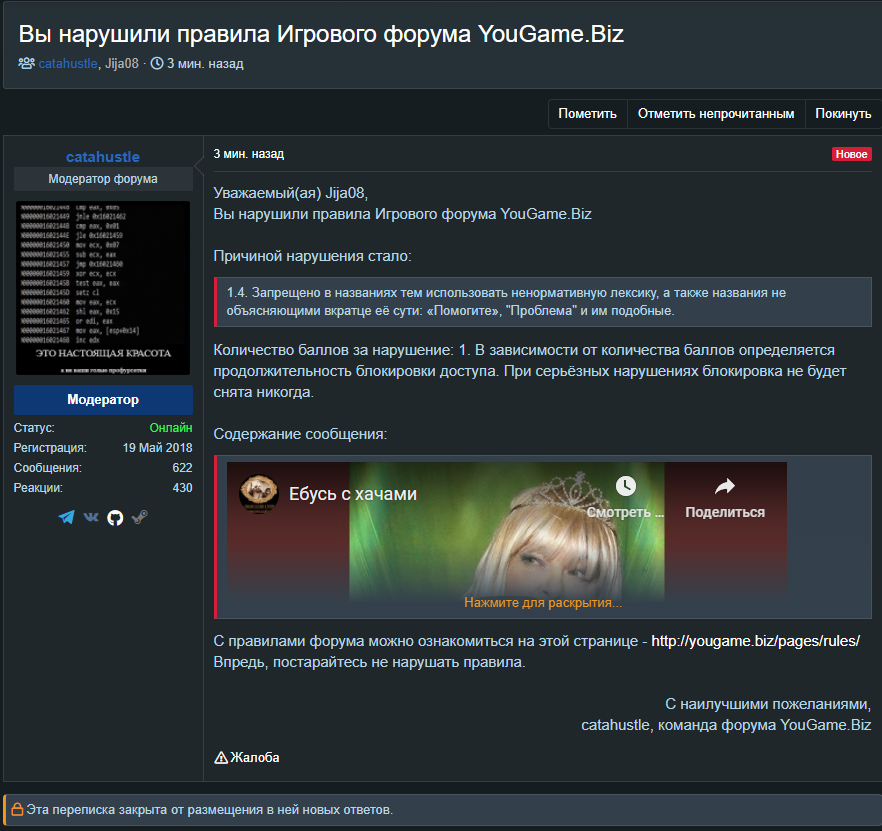The width and height of the screenshot is (882, 831).
Task: Click the Содержание сообщения label
Action: tap(300, 434)
